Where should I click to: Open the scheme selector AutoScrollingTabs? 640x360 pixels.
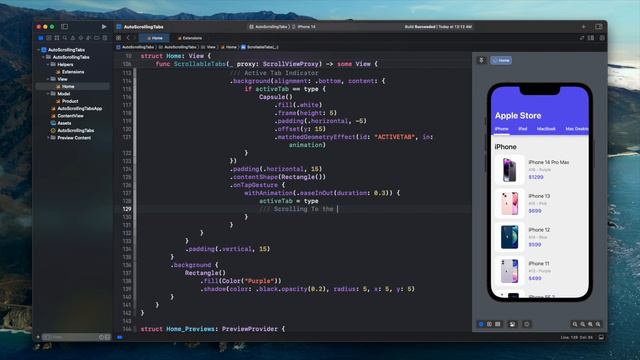pos(268,27)
